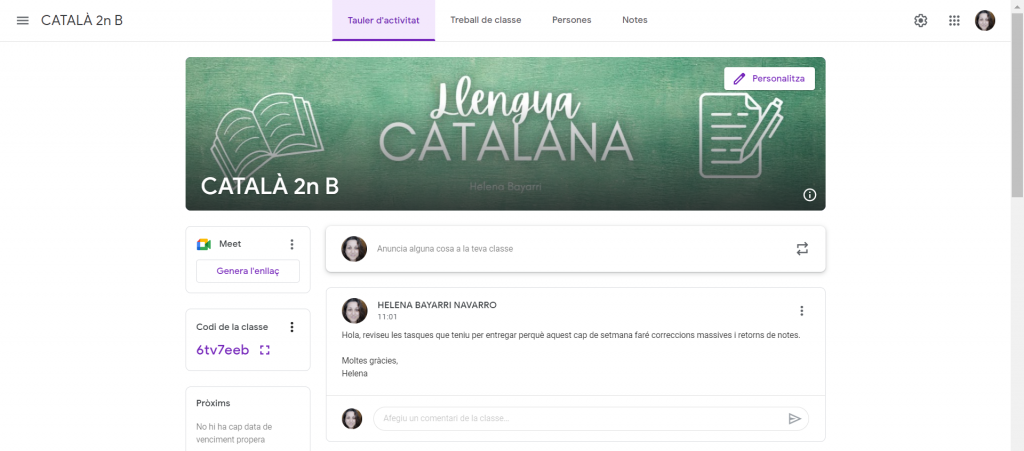Image resolution: width=1024 pixels, height=451 pixels.
Task: Open options for Helena's announcement
Action: point(802,311)
